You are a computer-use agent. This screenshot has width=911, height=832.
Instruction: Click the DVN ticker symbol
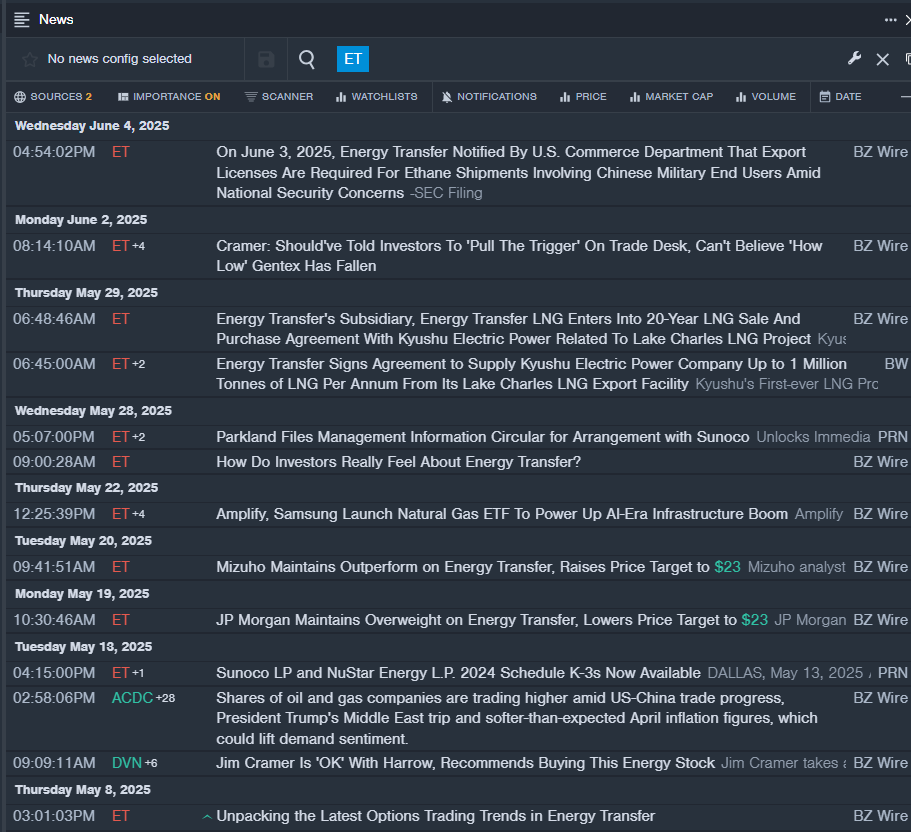[127, 763]
